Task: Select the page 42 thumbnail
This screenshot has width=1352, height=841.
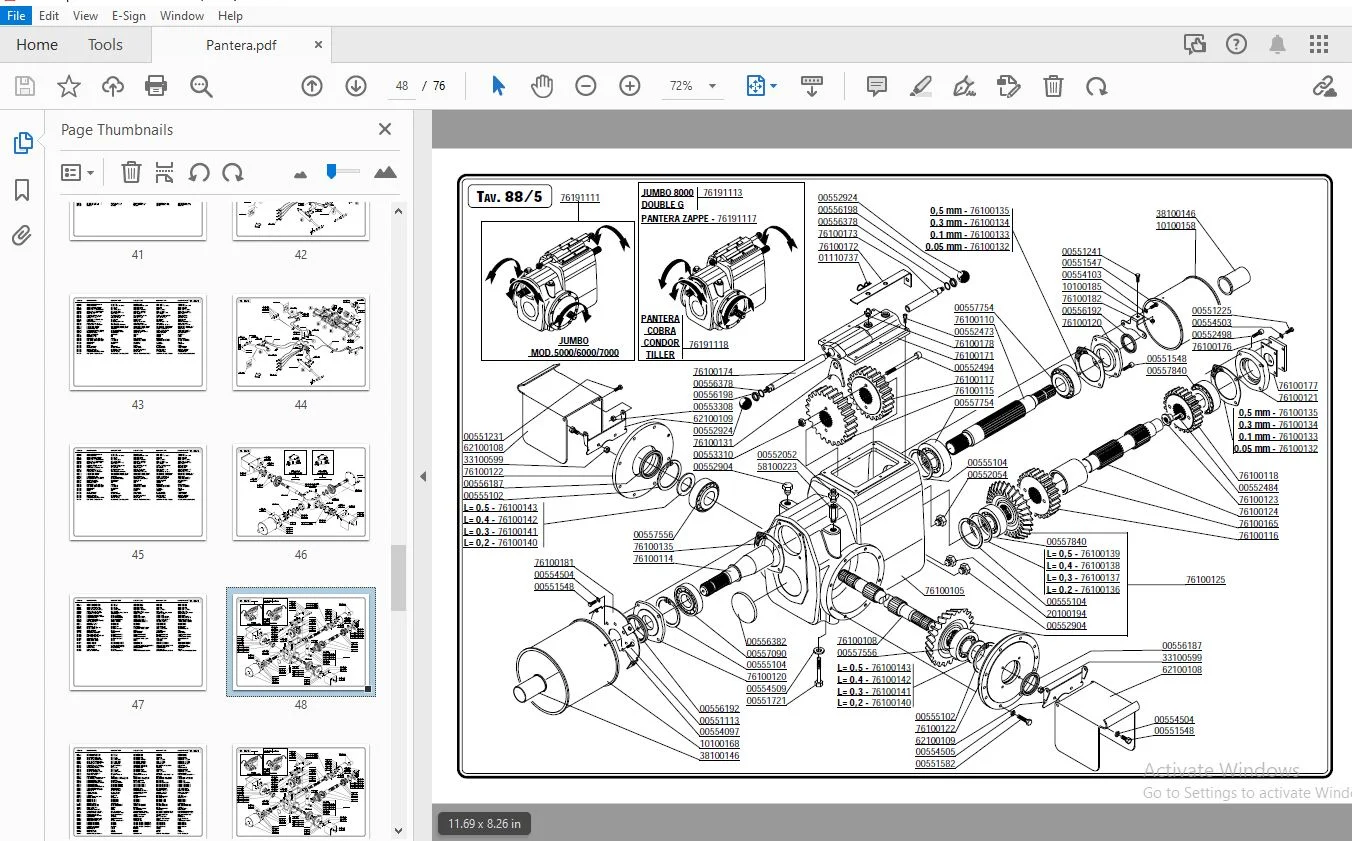Action: click(x=301, y=220)
